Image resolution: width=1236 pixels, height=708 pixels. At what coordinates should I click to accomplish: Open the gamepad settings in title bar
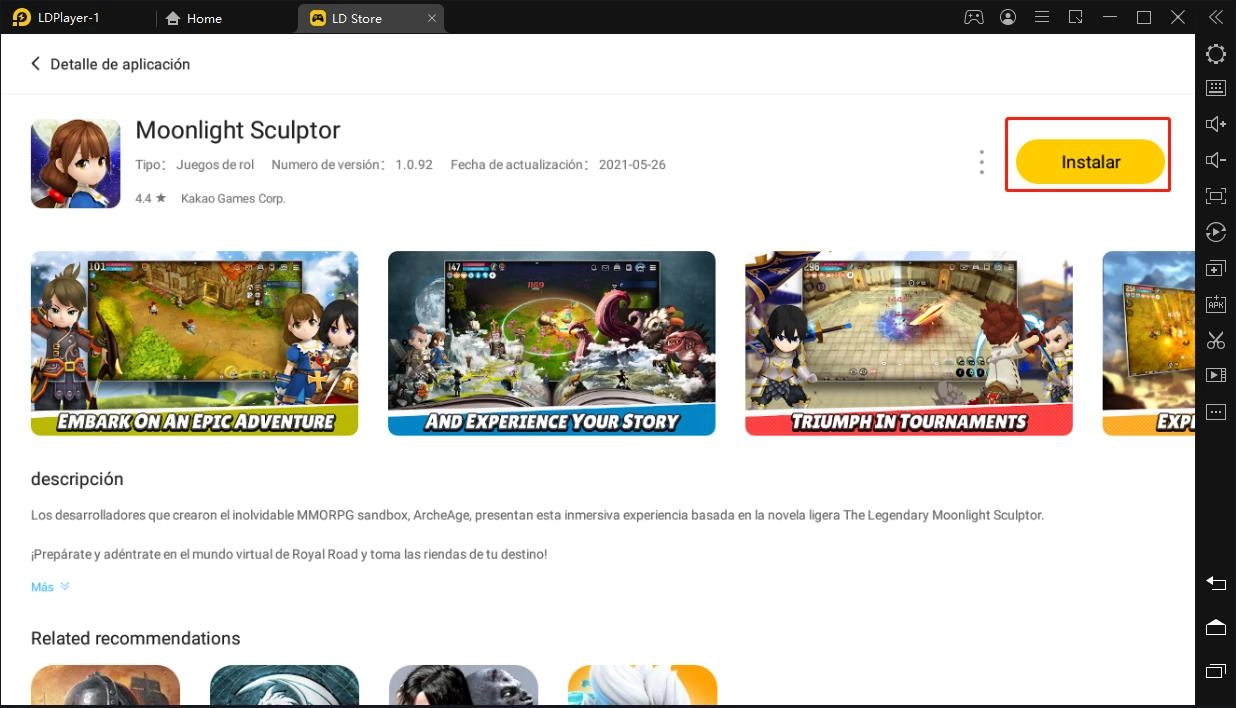pos(973,17)
